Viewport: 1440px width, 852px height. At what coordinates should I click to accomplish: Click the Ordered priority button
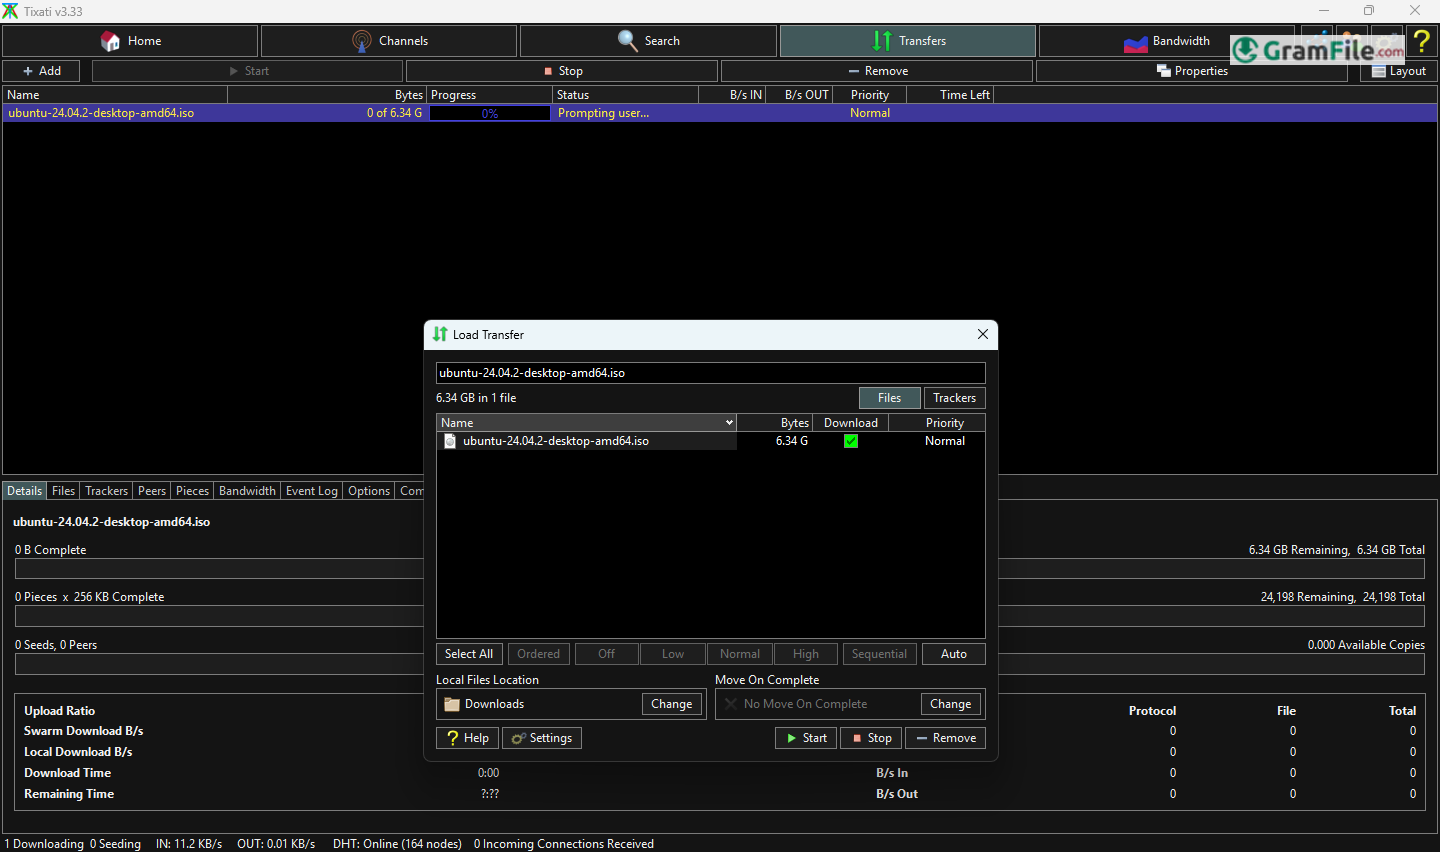pos(539,654)
